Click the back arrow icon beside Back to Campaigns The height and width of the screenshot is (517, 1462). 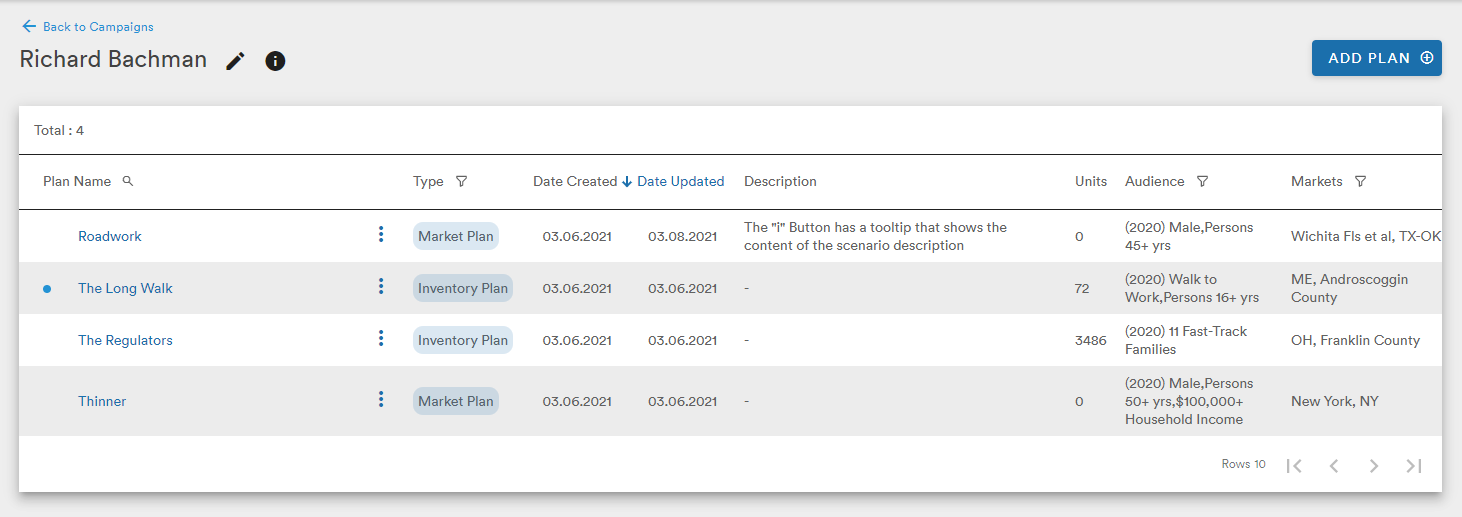[x=29, y=26]
